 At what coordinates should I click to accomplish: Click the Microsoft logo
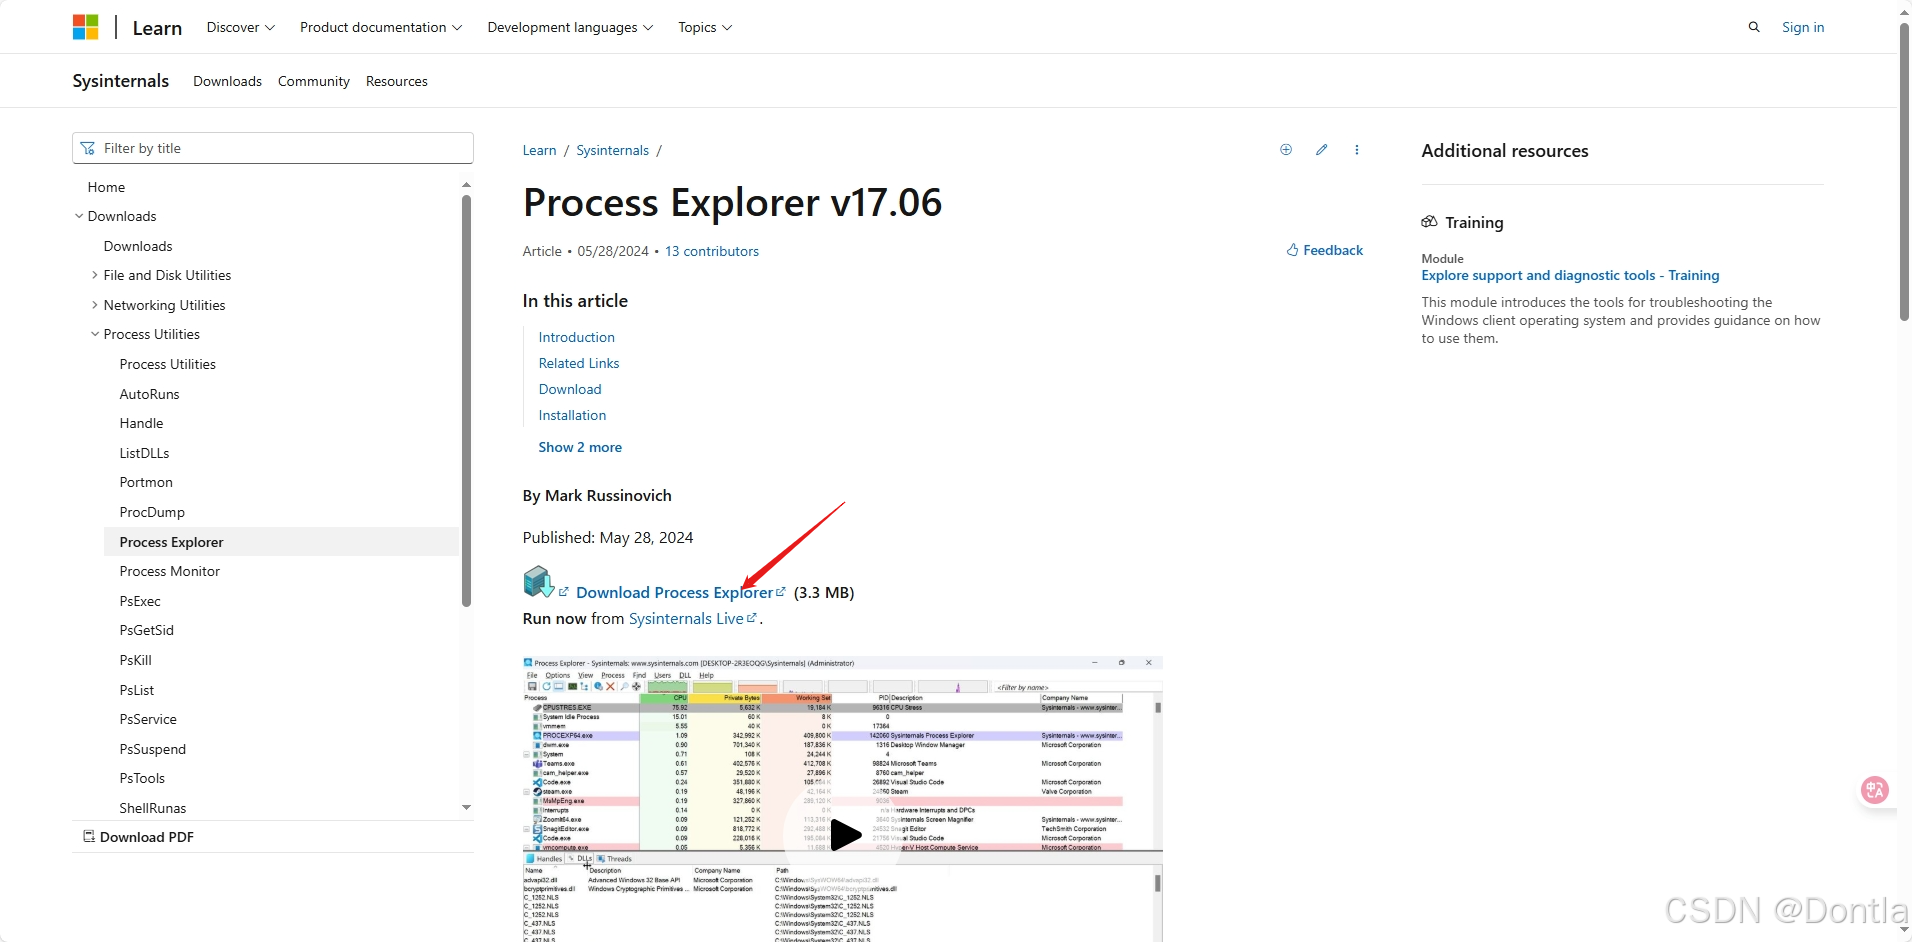[86, 27]
